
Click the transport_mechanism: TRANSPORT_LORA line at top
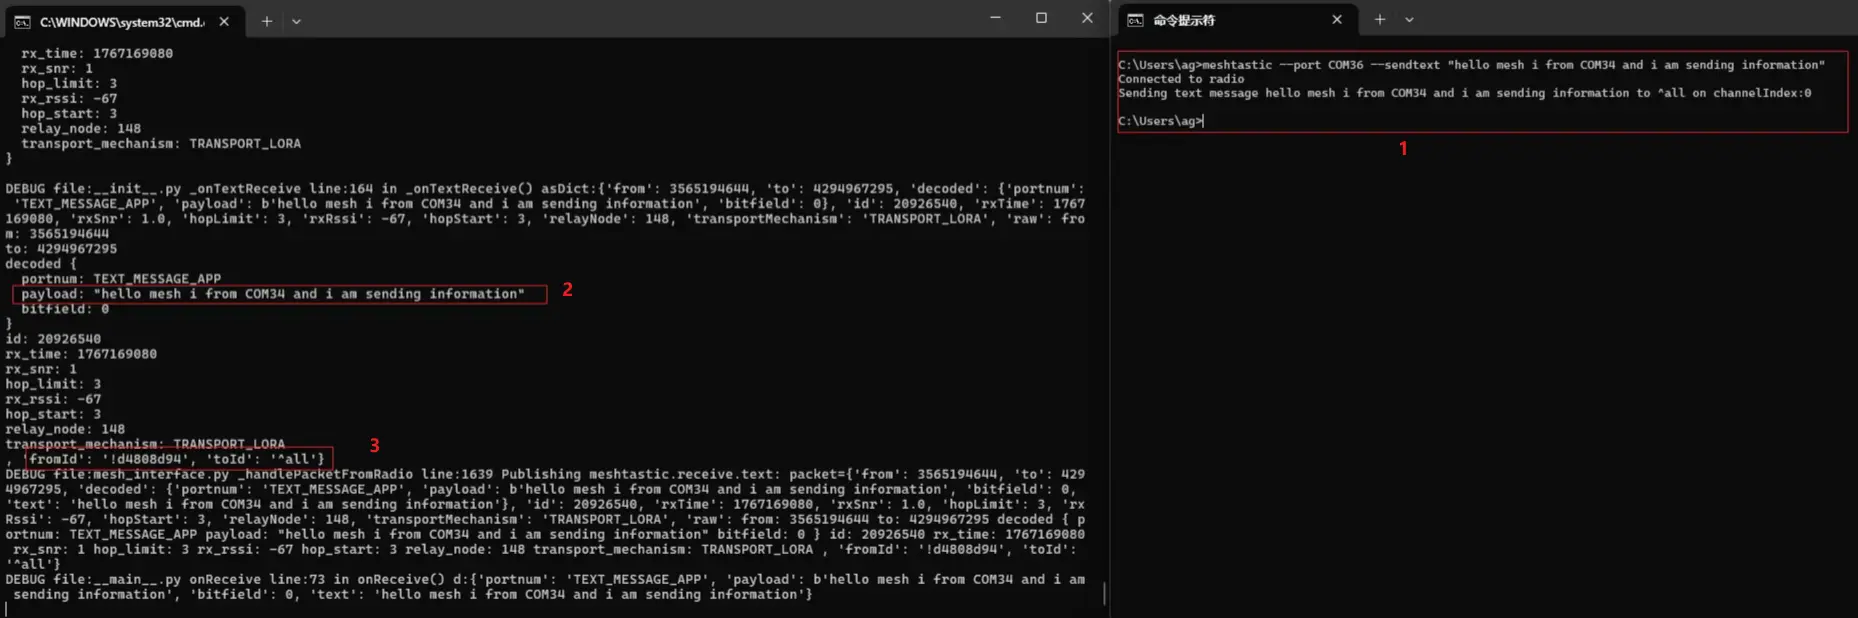point(160,144)
